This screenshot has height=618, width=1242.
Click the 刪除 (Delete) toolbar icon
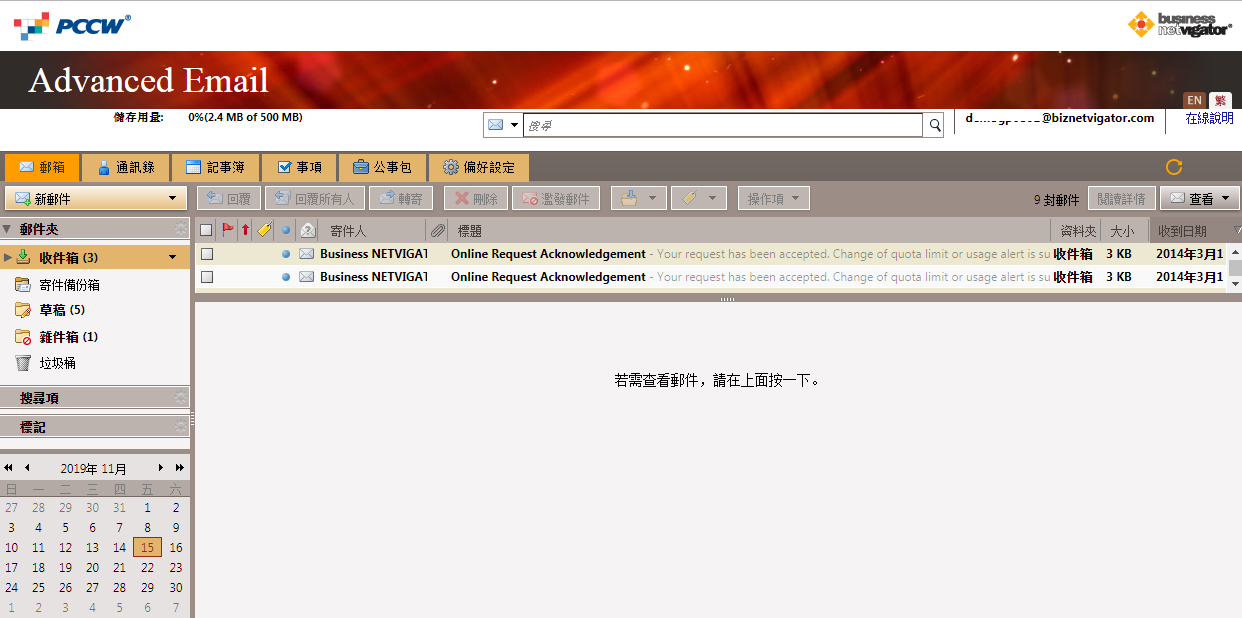tap(475, 197)
